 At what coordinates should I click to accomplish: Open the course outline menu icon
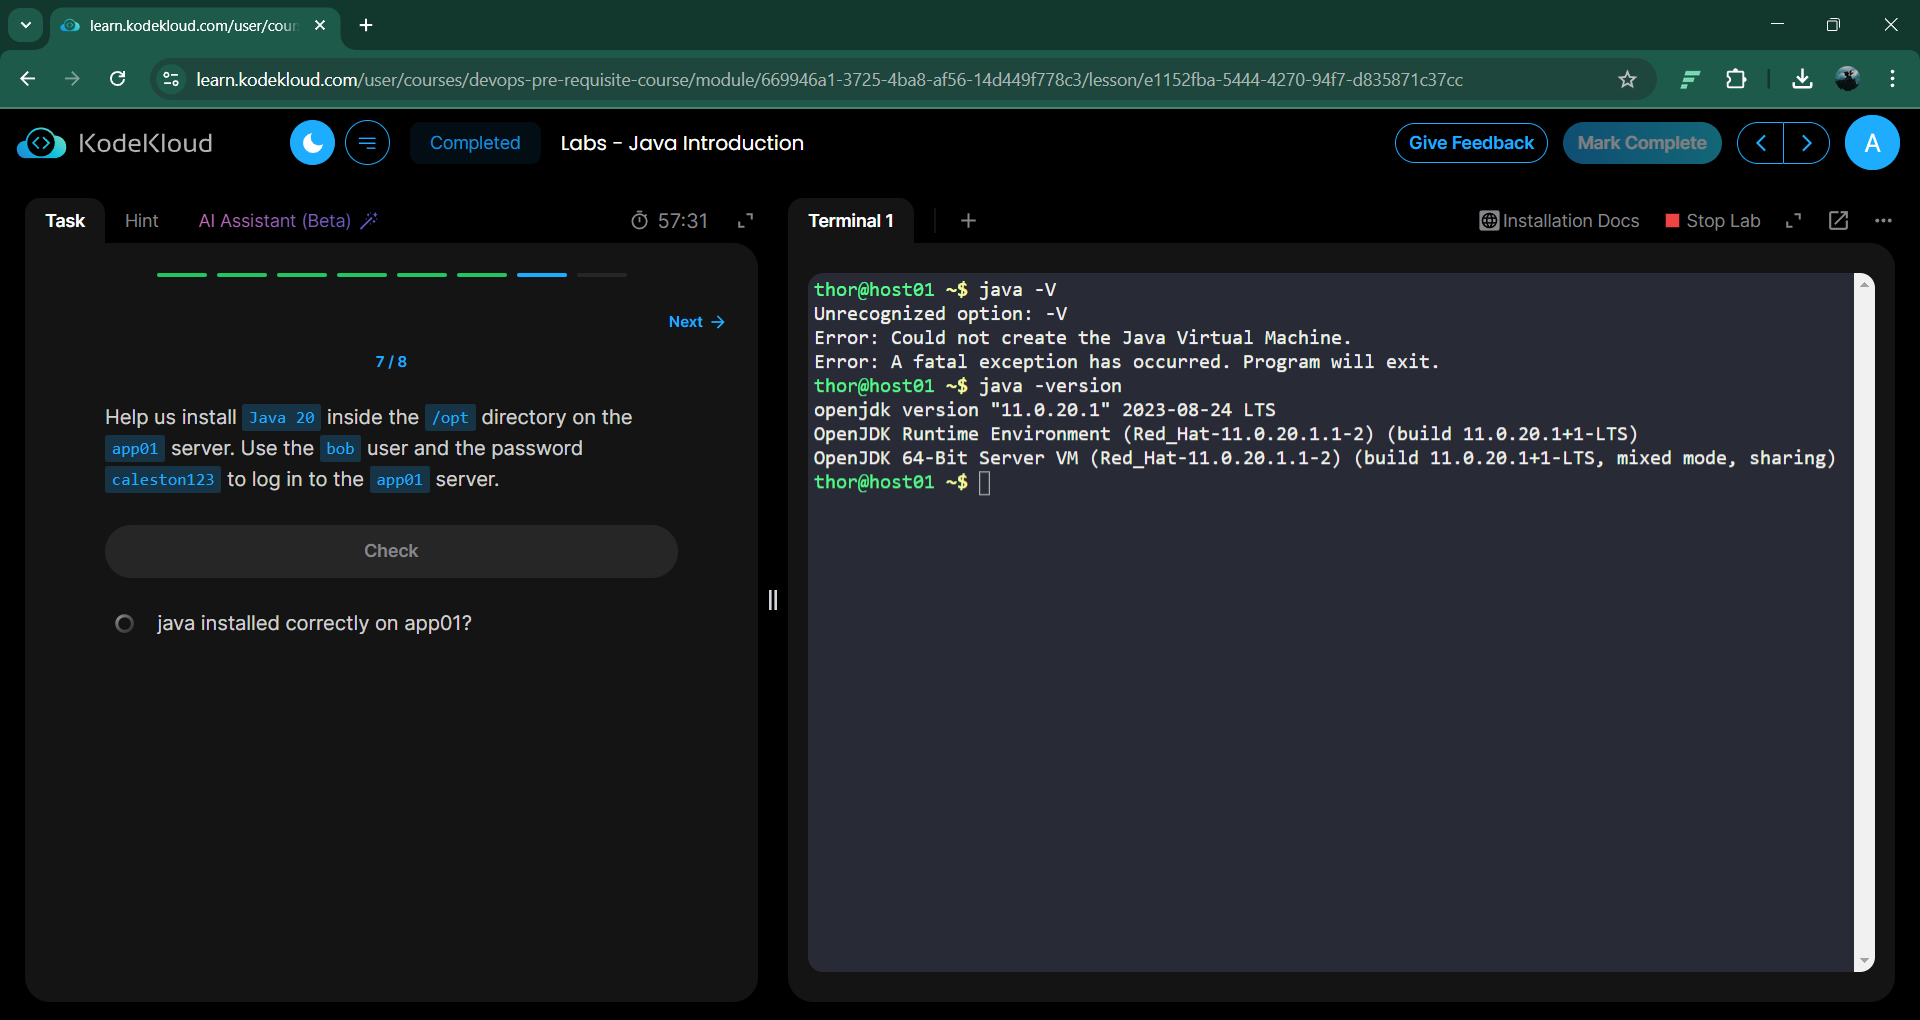coord(367,143)
